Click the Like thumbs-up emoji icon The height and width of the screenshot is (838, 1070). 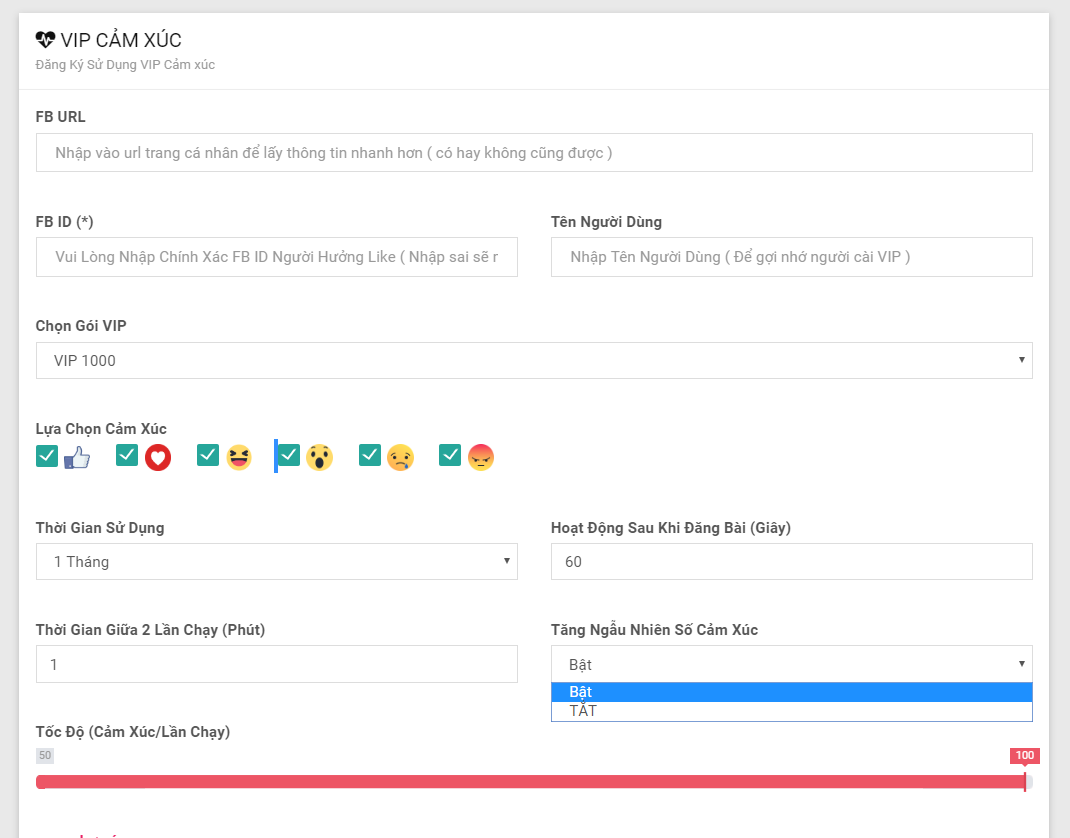tap(77, 458)
